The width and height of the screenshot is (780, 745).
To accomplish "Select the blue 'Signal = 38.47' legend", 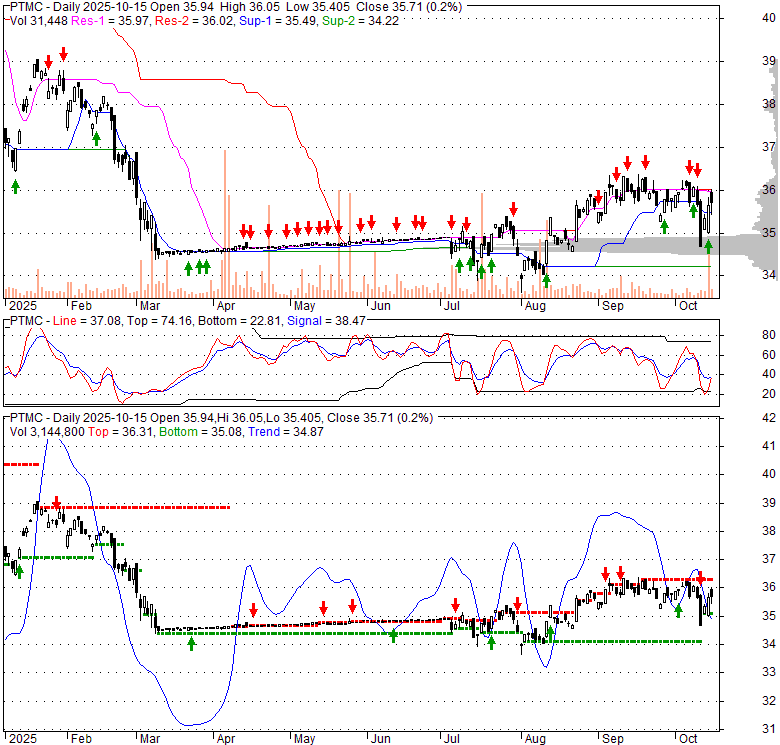I will click(326, 321).
